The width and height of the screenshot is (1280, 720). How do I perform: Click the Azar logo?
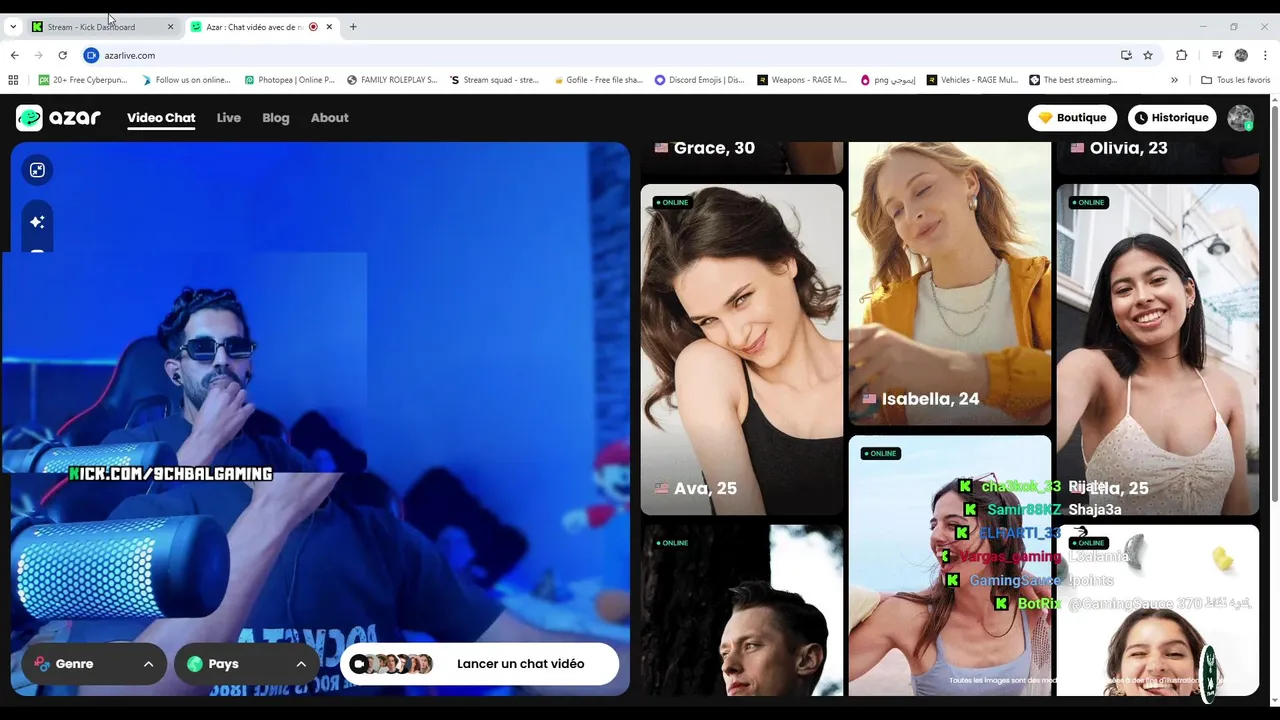(58, 118)
